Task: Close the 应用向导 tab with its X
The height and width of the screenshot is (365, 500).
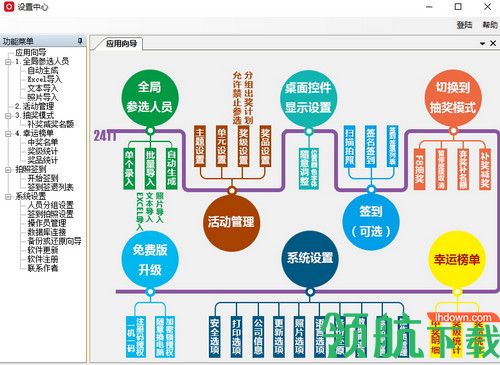Action: 493,43
